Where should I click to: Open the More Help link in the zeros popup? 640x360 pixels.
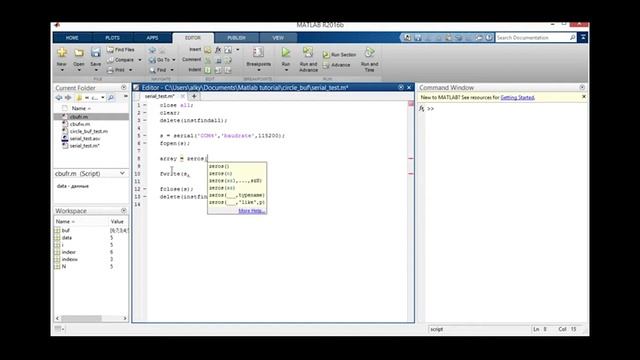click(251, 211)
